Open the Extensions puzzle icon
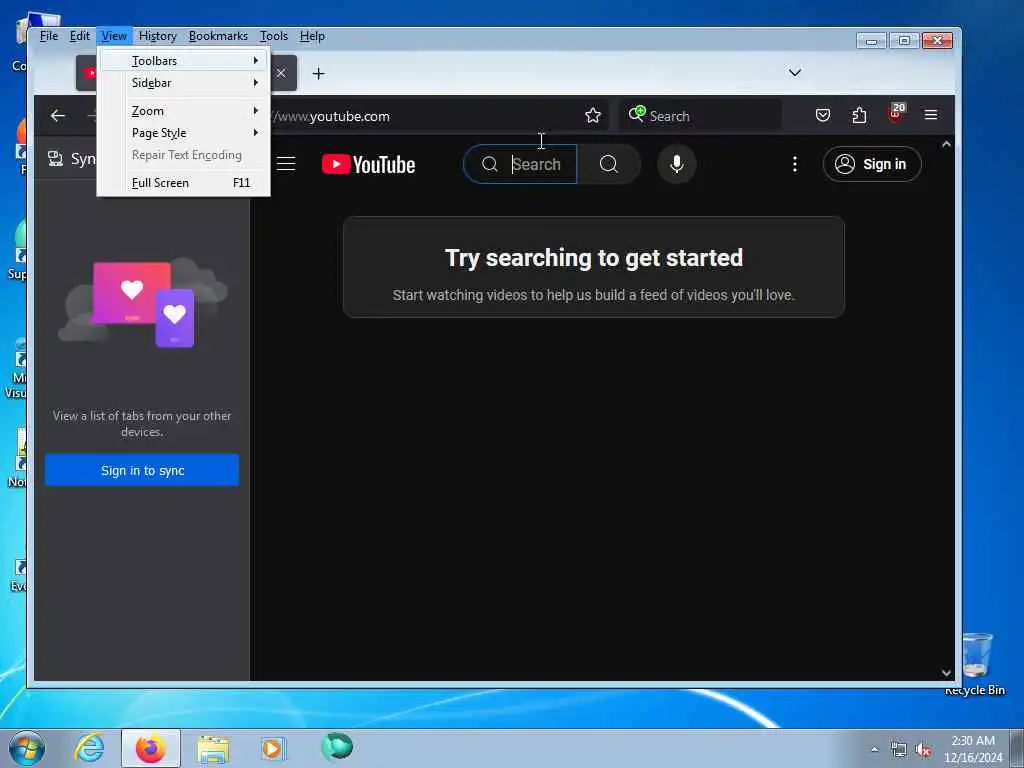 click(859, 116)
